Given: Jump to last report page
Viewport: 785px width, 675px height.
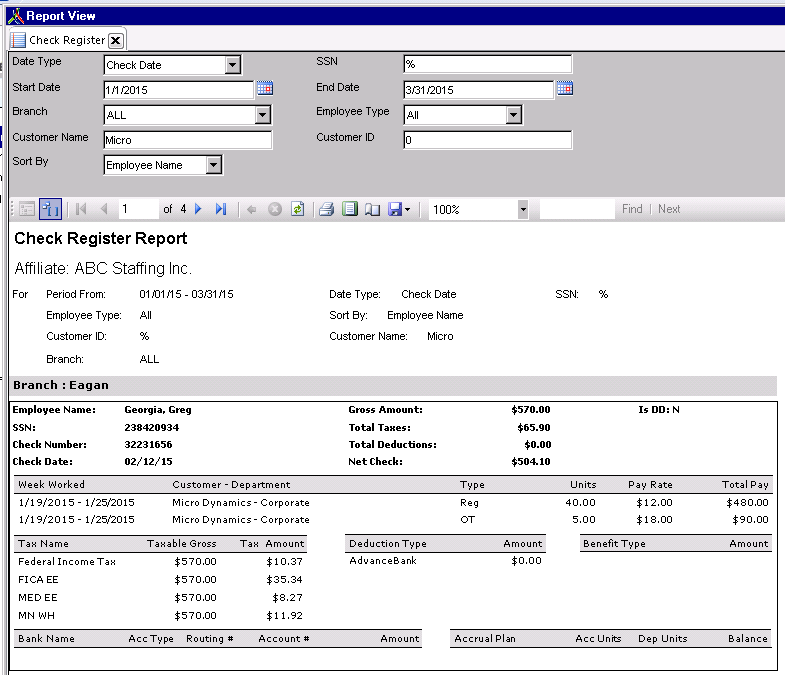Looking at the screenshot, I should pos(221,209).
